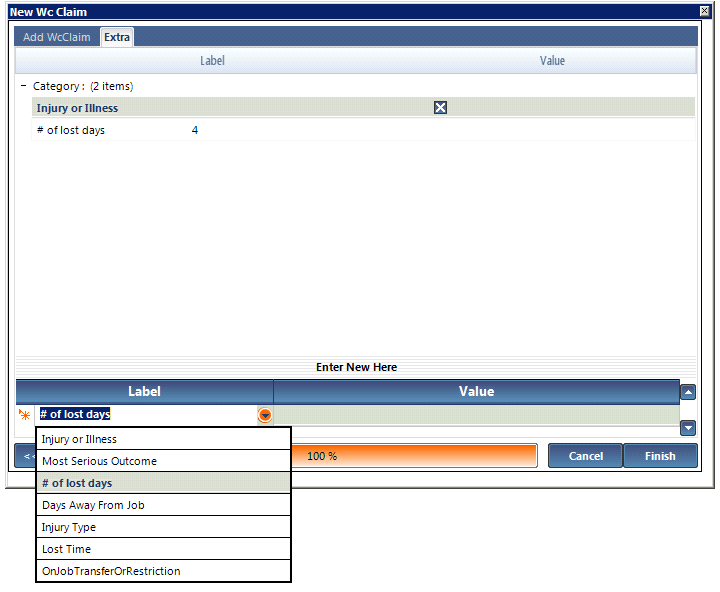720x592 pixels.
Task: Choose Injury or Illness from dropdown list
Action: [x=163, y=439]
